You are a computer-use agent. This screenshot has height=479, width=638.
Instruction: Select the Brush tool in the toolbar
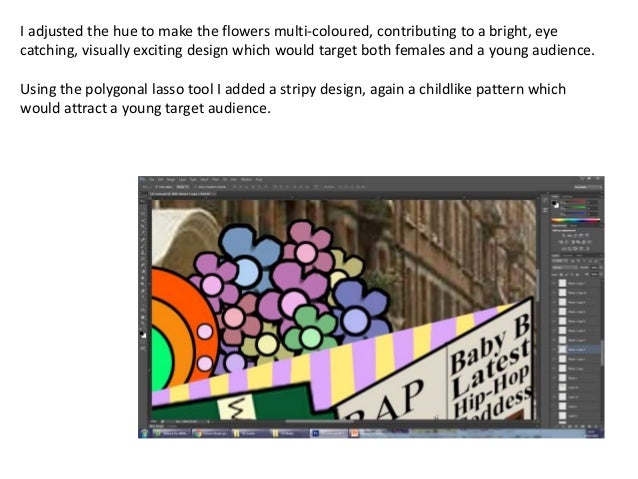tap(143, 246)
